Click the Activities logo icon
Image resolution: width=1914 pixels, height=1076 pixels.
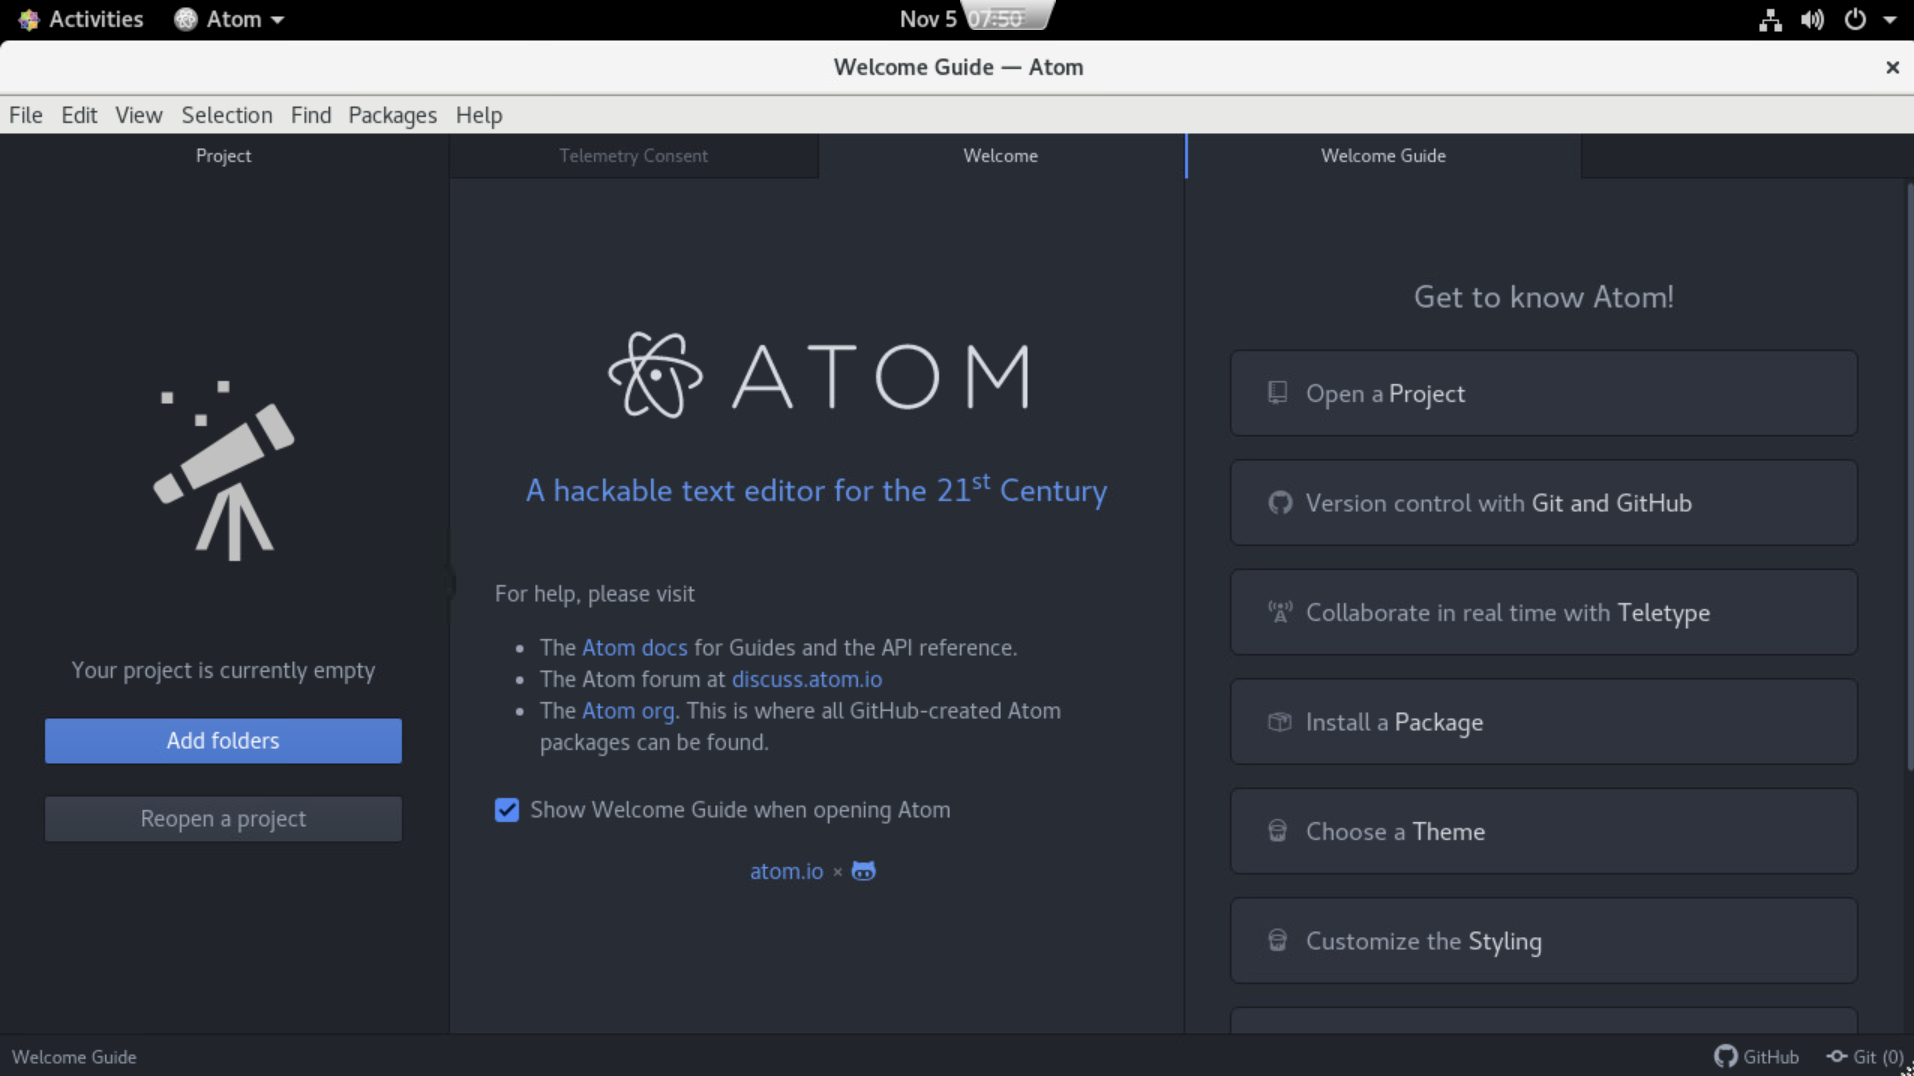[x=28, y=19]
